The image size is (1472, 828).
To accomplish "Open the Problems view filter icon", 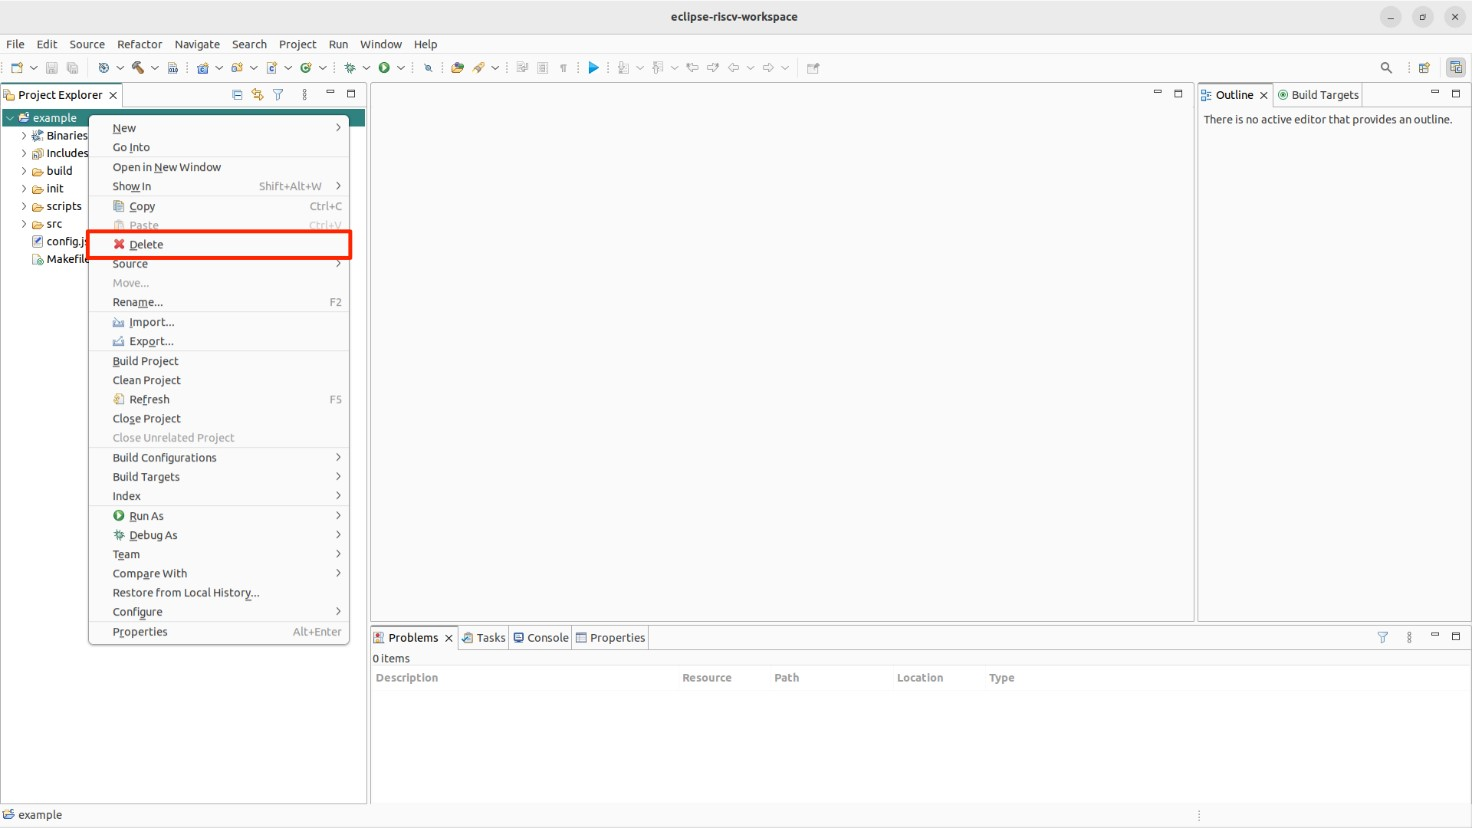I will (x=1383, y=637).
